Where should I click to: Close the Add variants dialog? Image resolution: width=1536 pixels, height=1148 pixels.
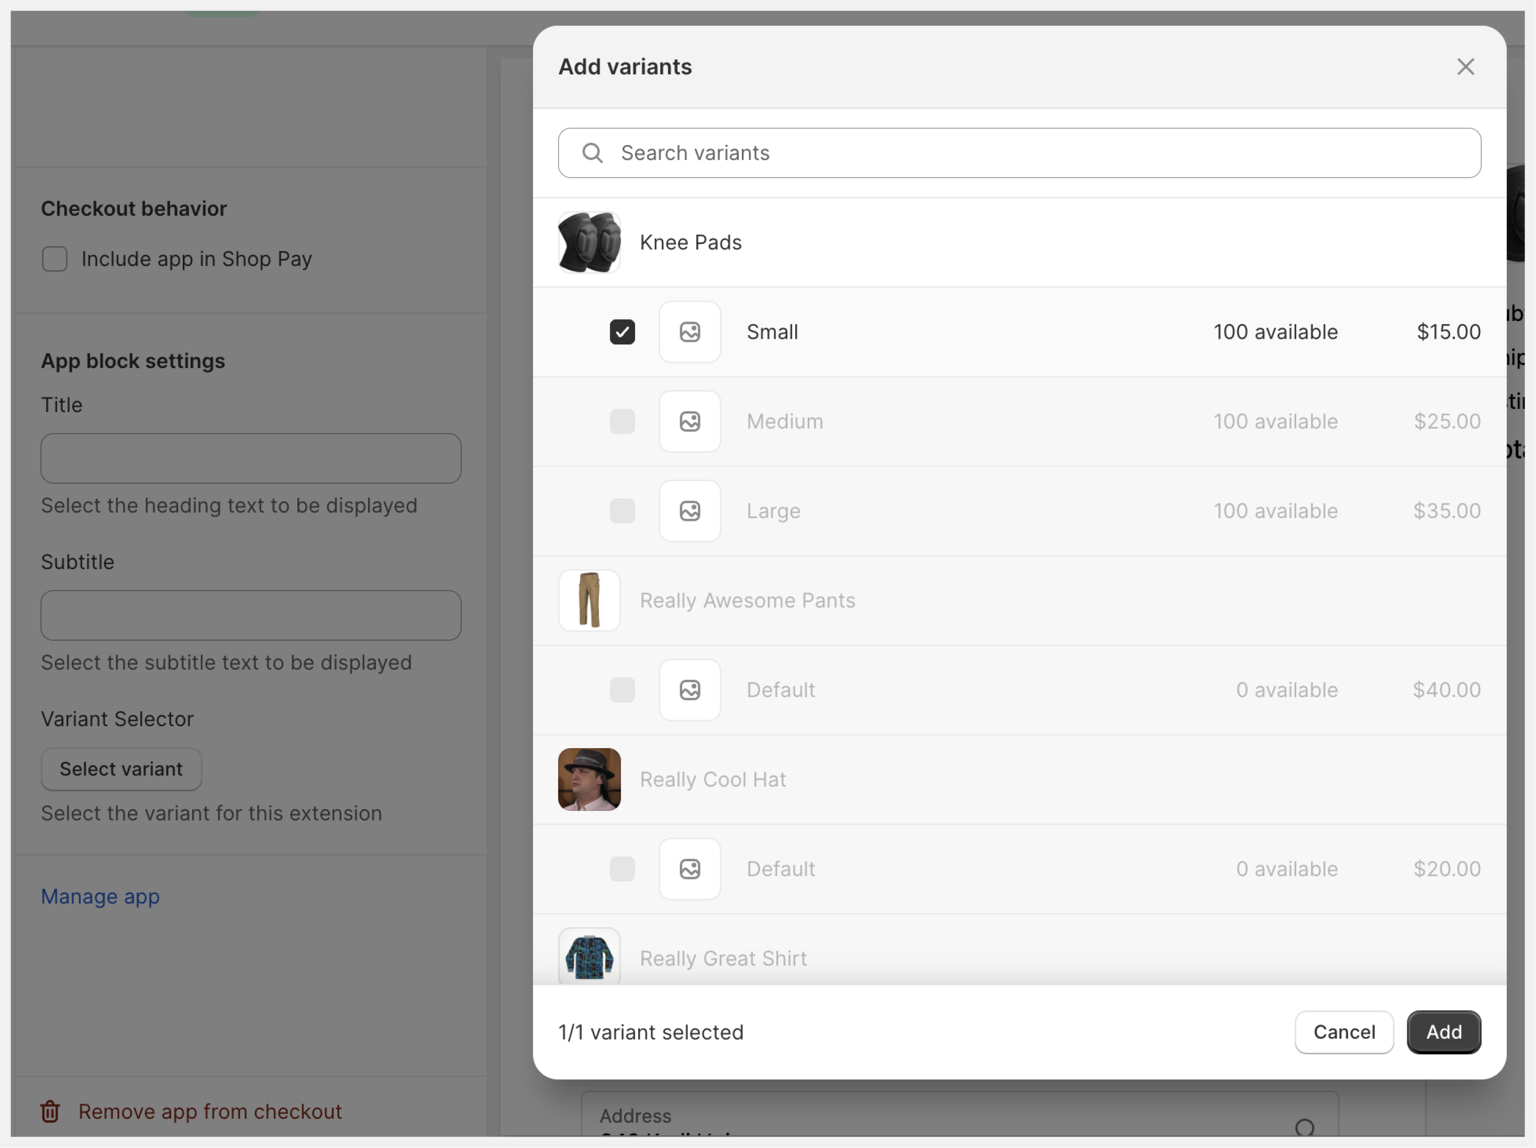click(x=1465, y=67)
